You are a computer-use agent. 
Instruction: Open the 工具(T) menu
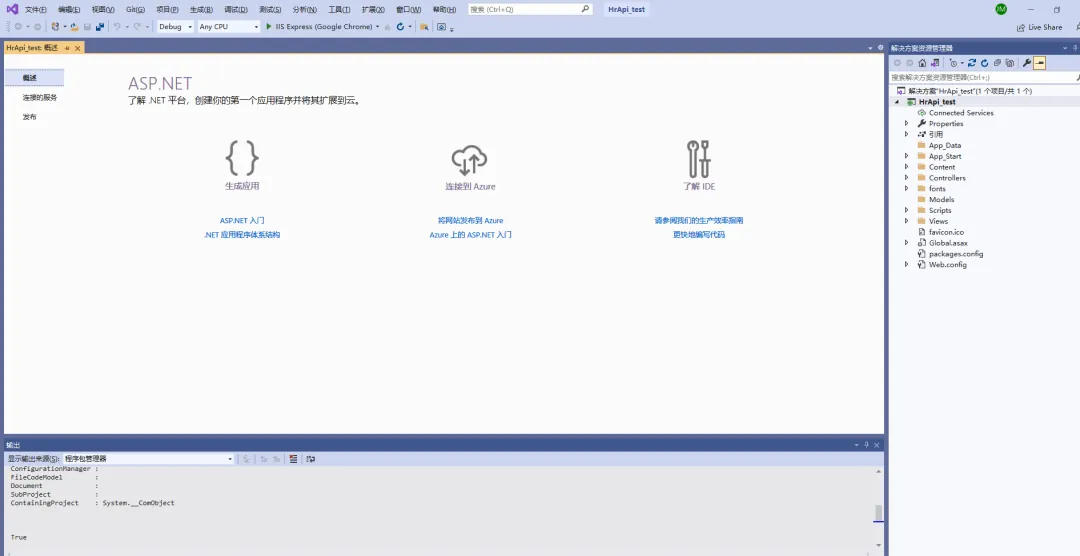click(x=339, y=10)
